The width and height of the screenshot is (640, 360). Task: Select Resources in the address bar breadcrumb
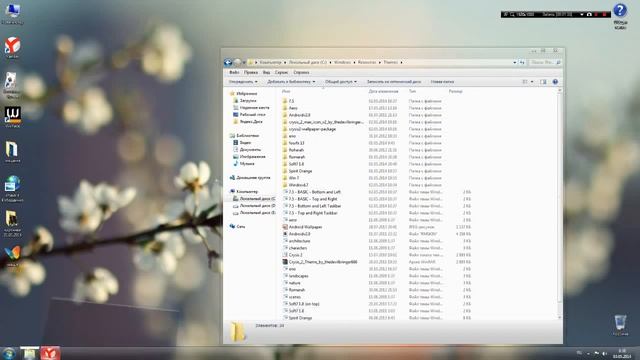pos(367,62)
